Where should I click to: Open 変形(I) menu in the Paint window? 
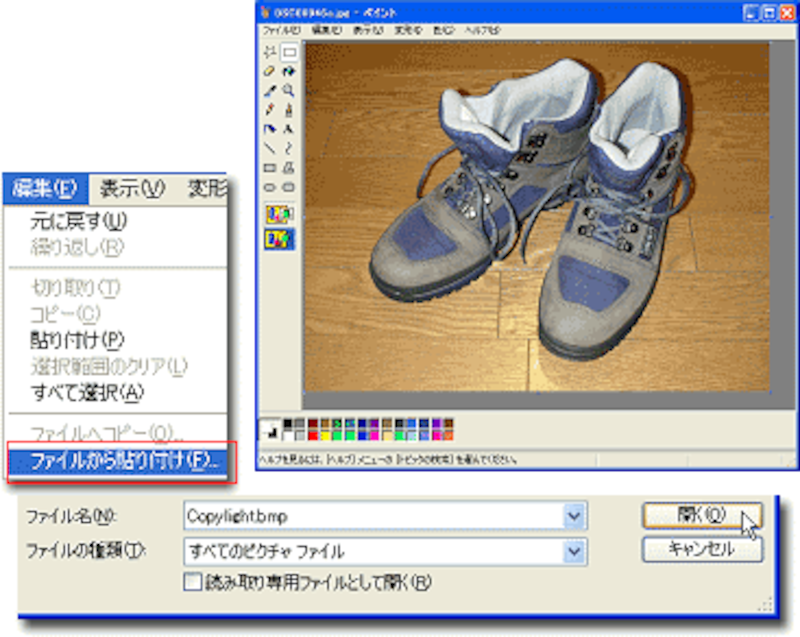click(408, 31)
